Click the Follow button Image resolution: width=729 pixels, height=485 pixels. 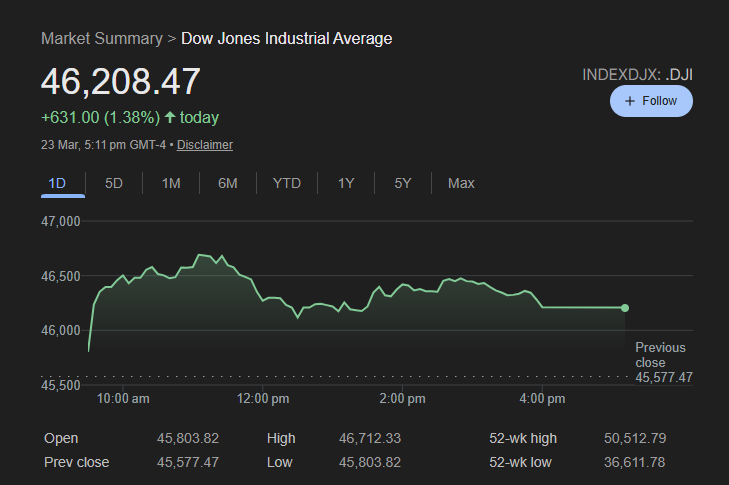[651, 101]
